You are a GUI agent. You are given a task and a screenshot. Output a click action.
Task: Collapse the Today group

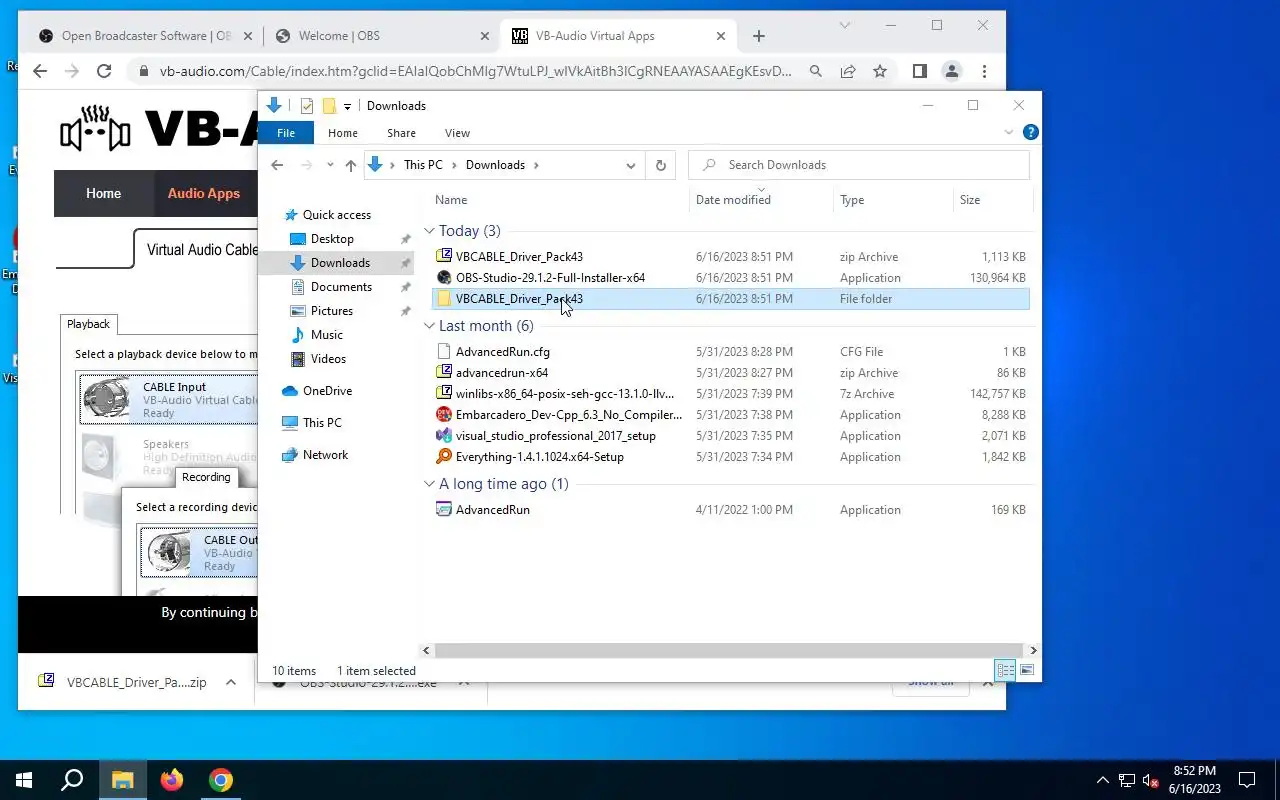pyautogui.click(x=430, y=231)
